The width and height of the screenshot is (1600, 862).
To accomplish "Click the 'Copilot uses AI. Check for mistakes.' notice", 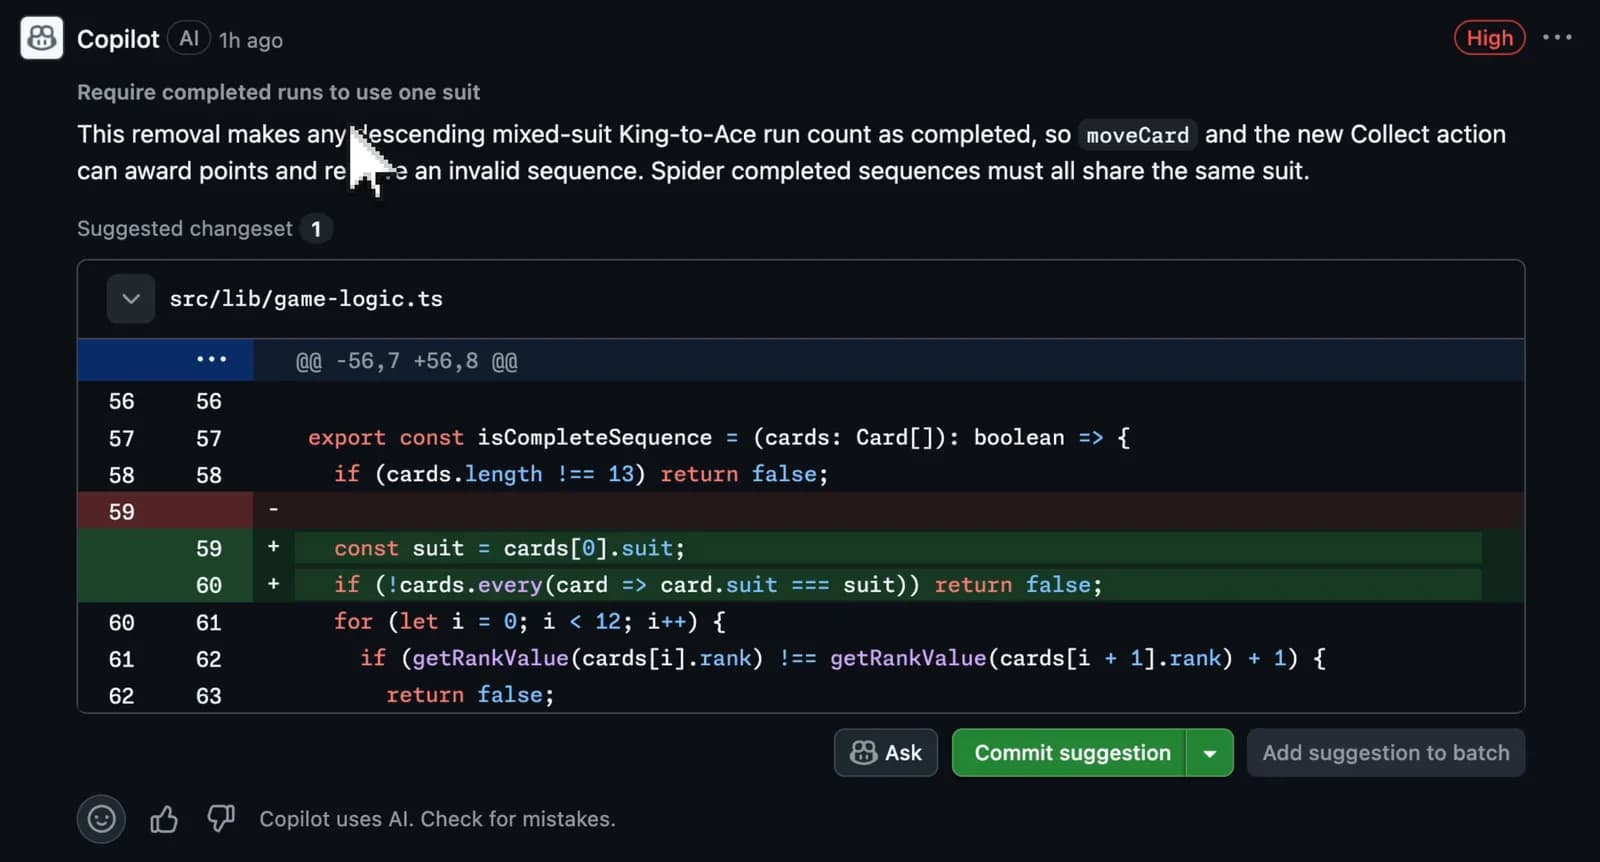I will coord(437,819).
